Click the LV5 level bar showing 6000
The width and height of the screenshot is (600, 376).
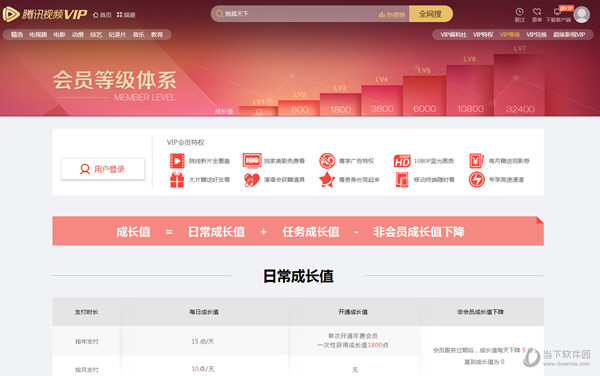click(424, 96)
